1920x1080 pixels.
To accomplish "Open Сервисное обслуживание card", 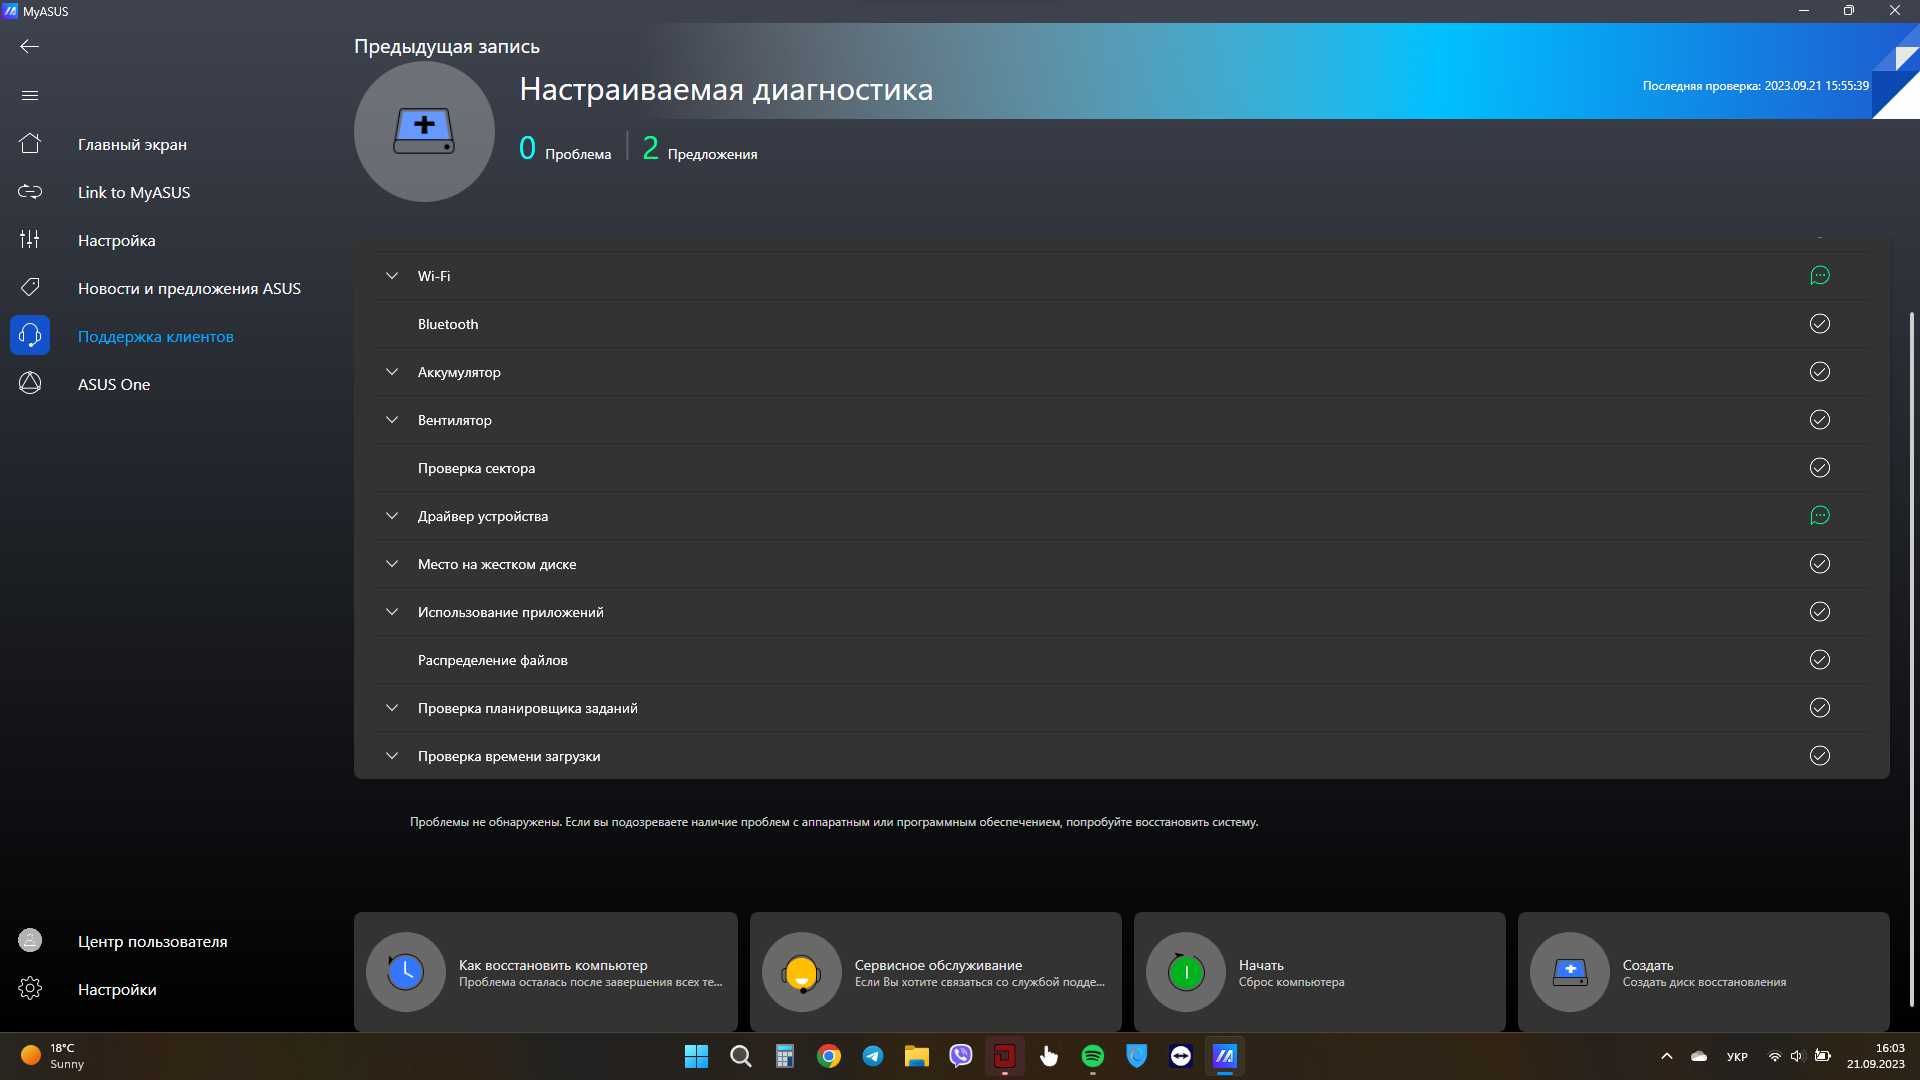I will click(x=936, y=972).
